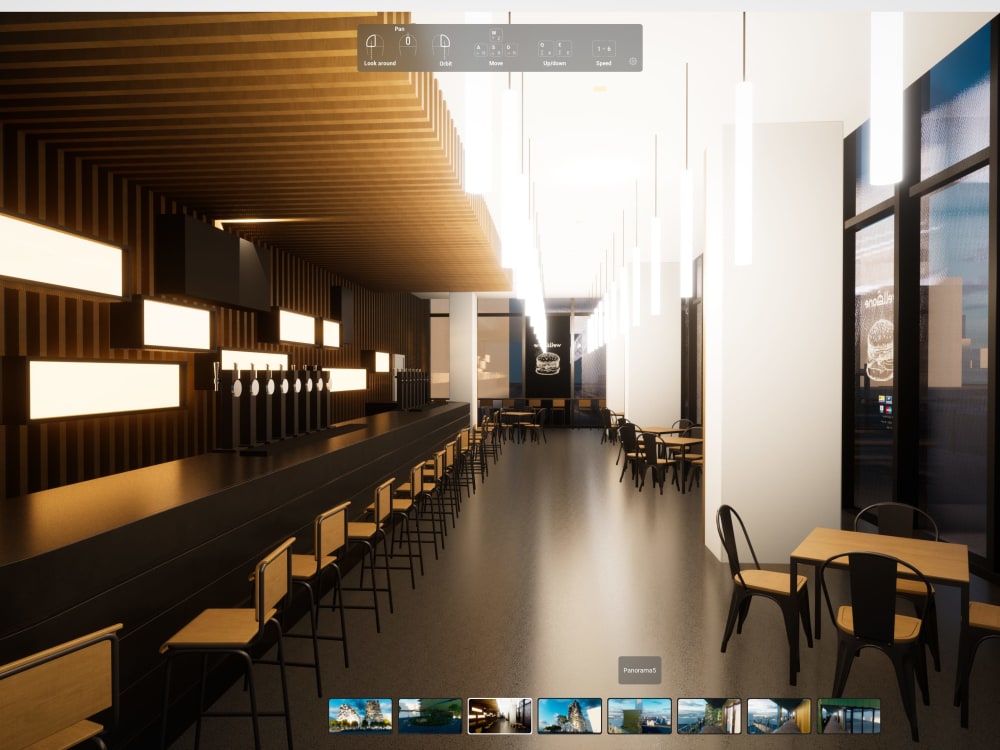Screen dimensions: 1000x750
Task: Open the balcony with yellow wall thumbnail
Action: [x=779, y=716]
